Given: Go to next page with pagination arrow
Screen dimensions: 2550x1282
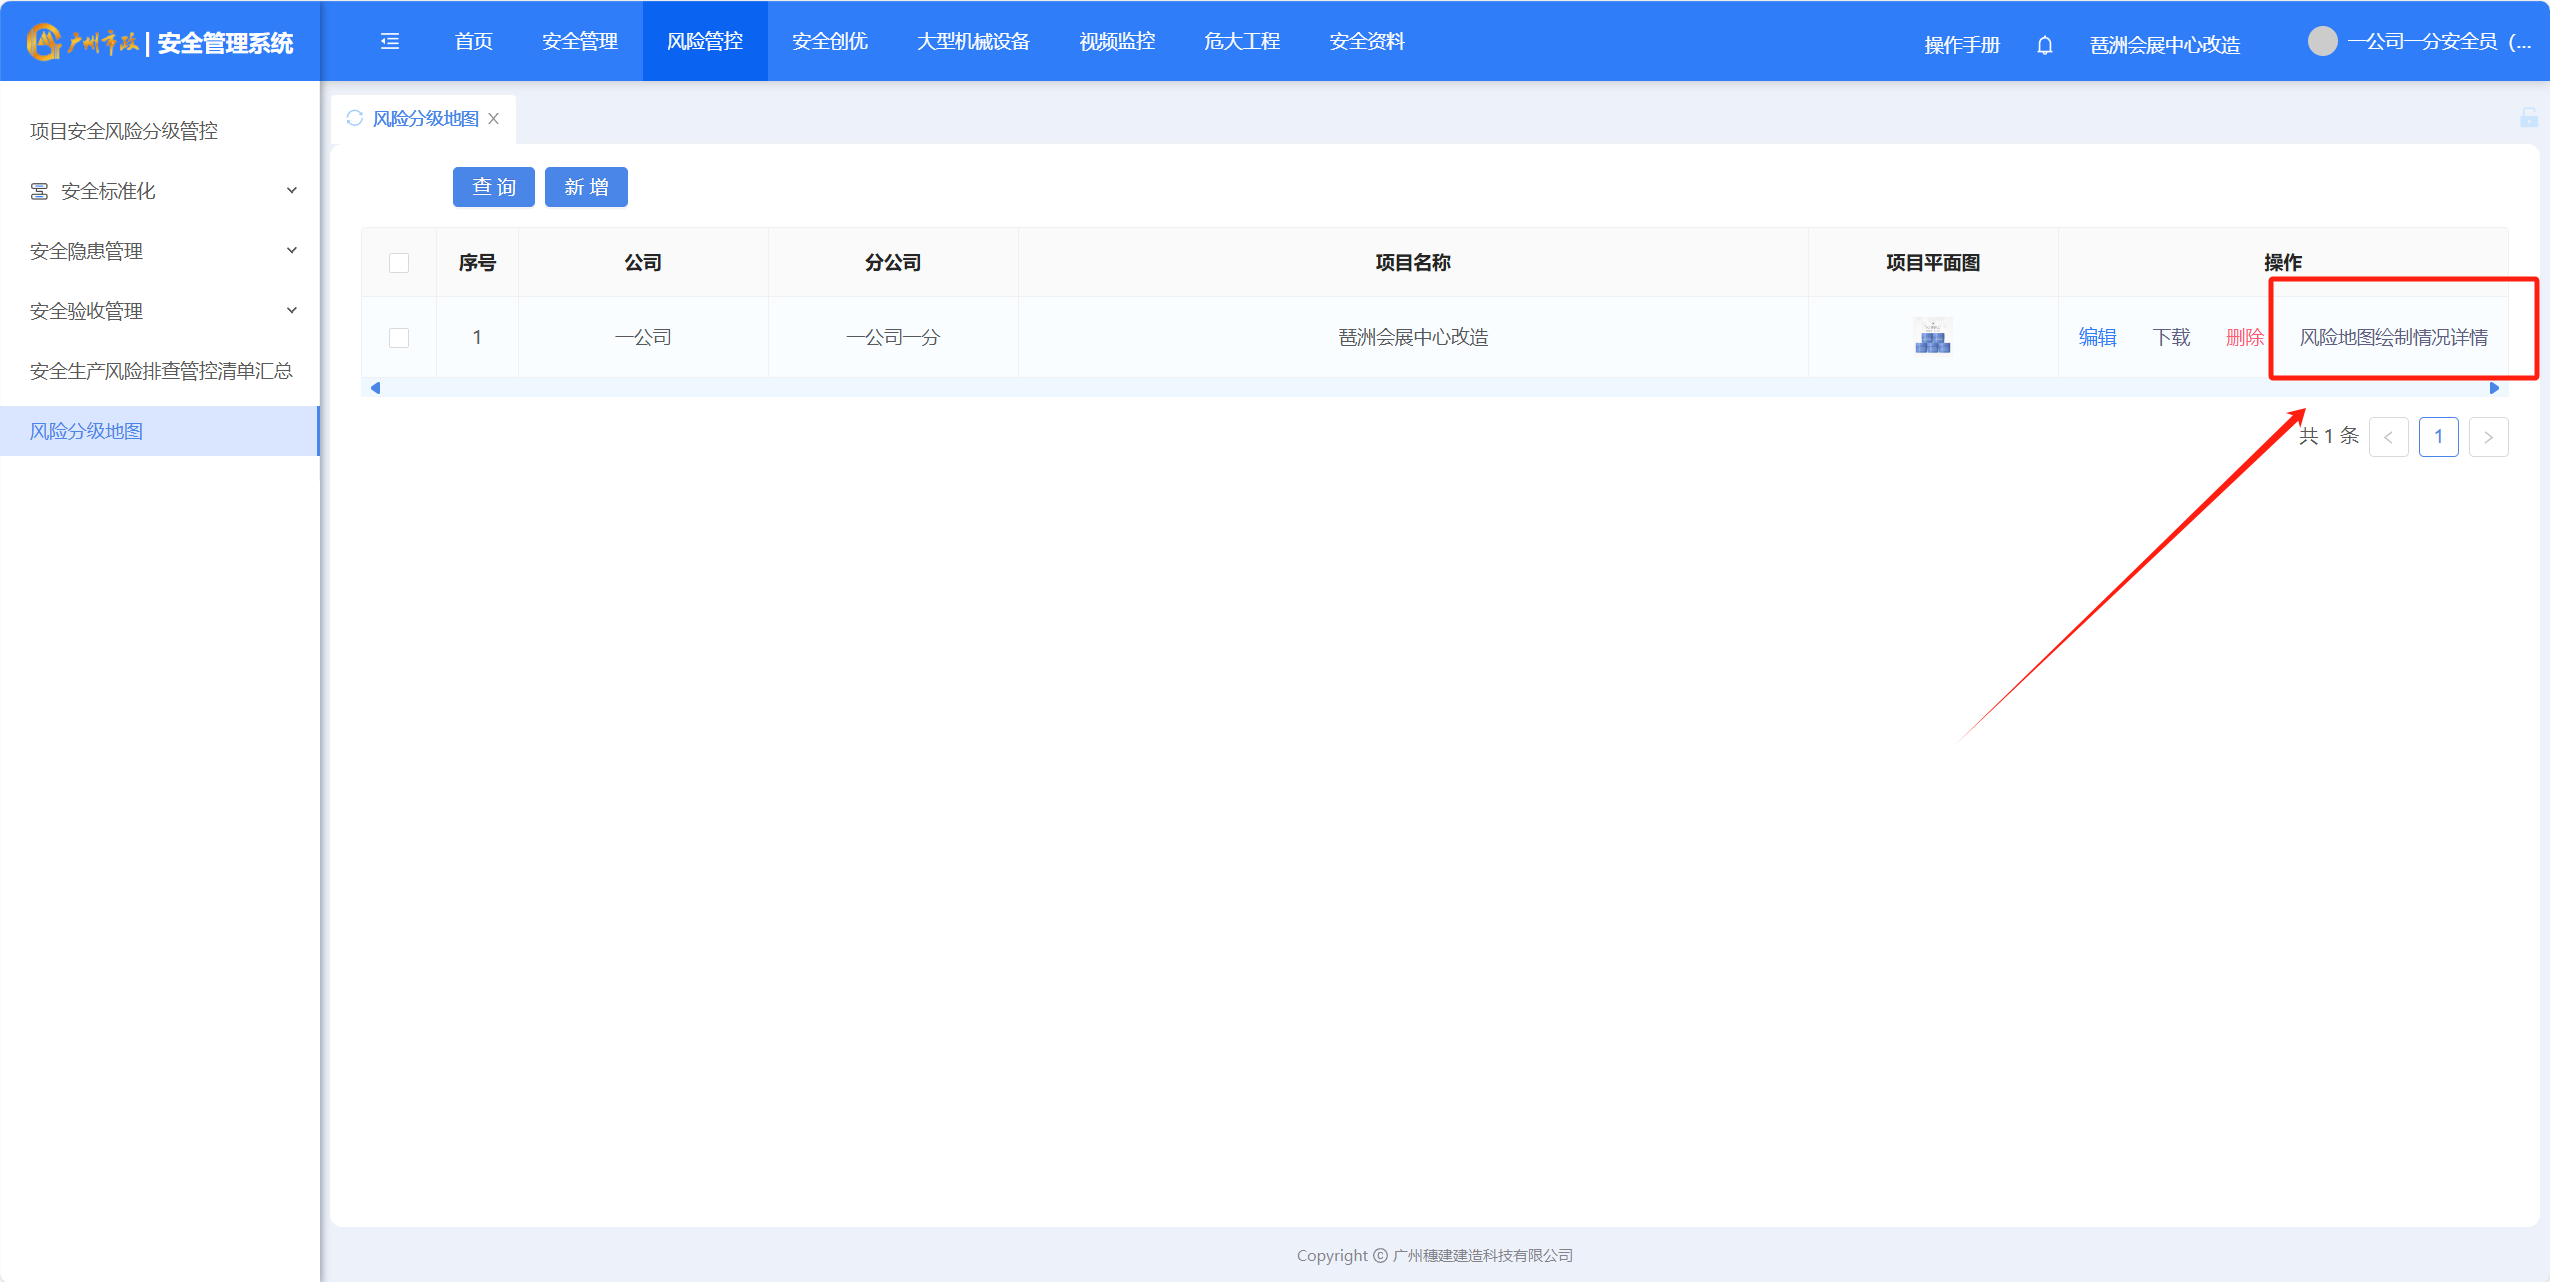Looking at the screenshot, I should pyautogui.click(x=2488, y=437).
